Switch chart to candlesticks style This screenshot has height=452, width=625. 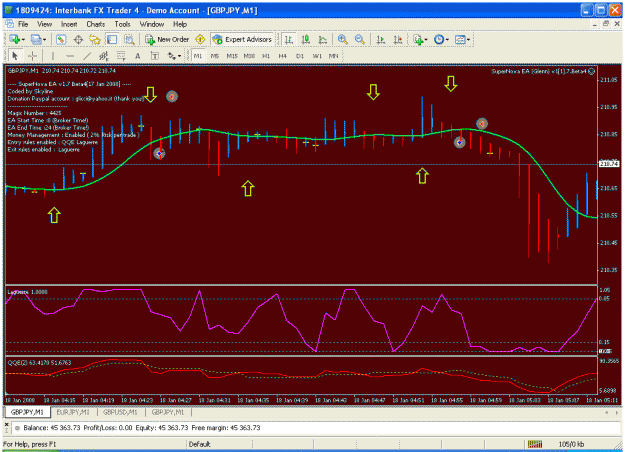(306, 39)
